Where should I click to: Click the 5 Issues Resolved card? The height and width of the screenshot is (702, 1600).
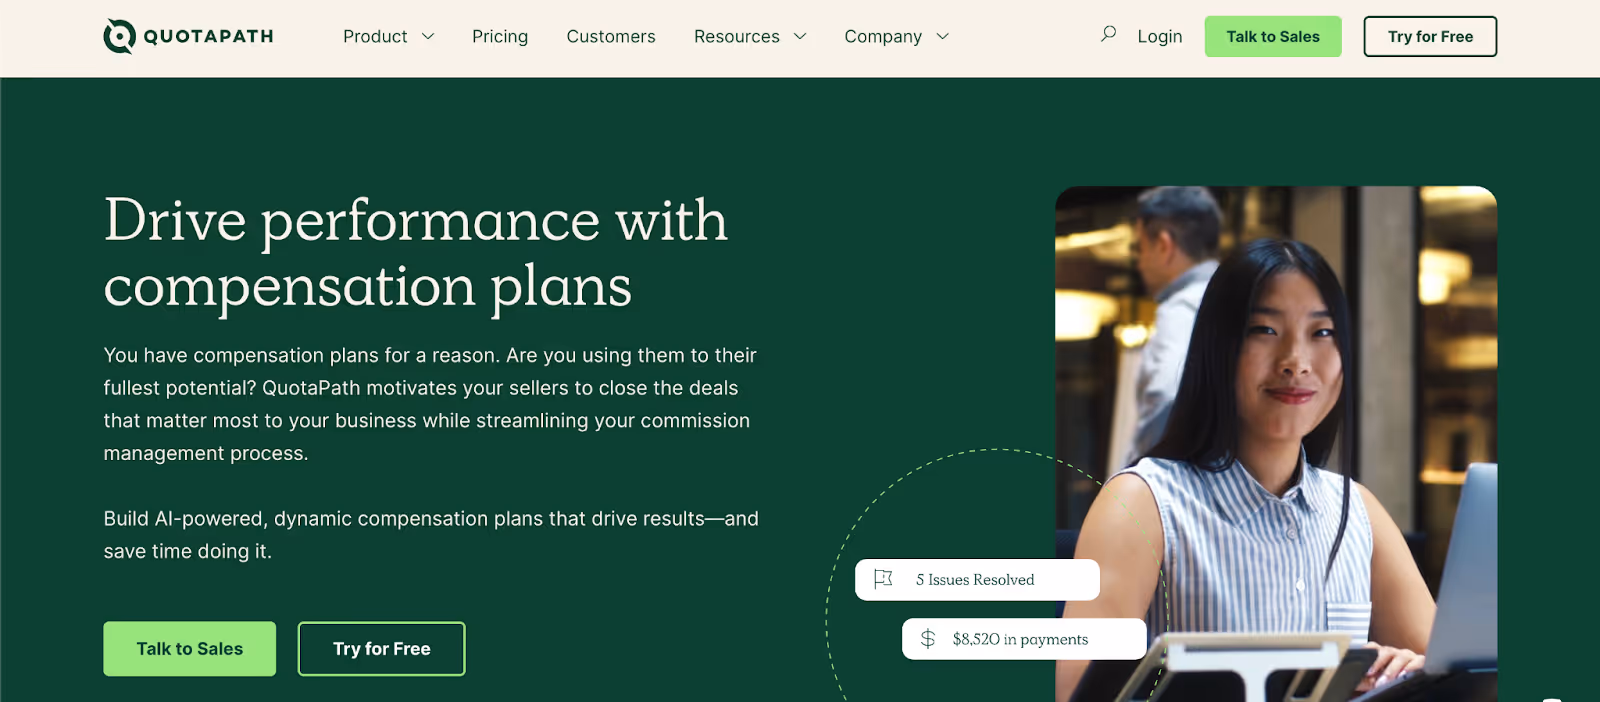tap(977, 580)
